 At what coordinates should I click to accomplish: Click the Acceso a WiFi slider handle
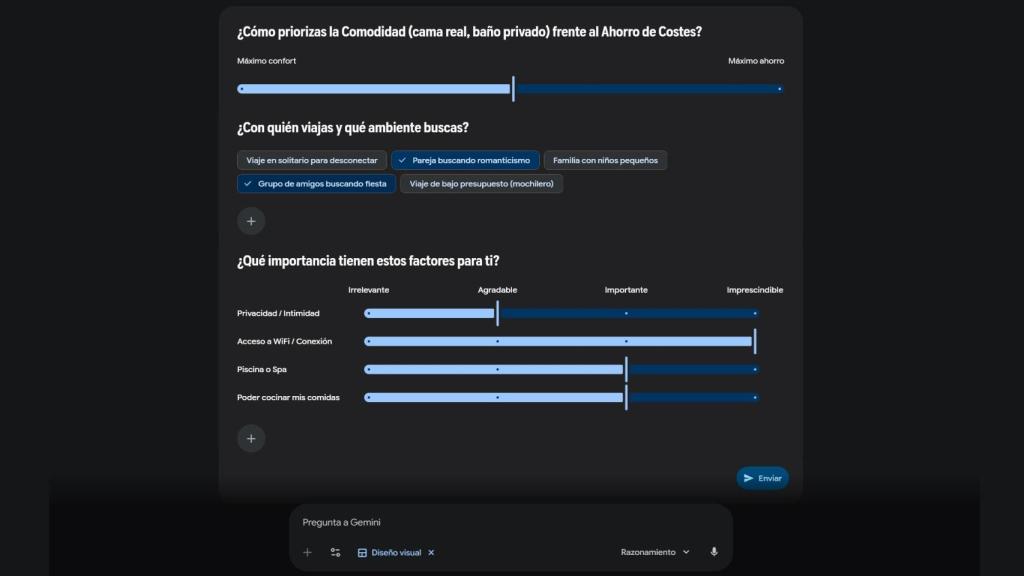(x=755, y=341)
